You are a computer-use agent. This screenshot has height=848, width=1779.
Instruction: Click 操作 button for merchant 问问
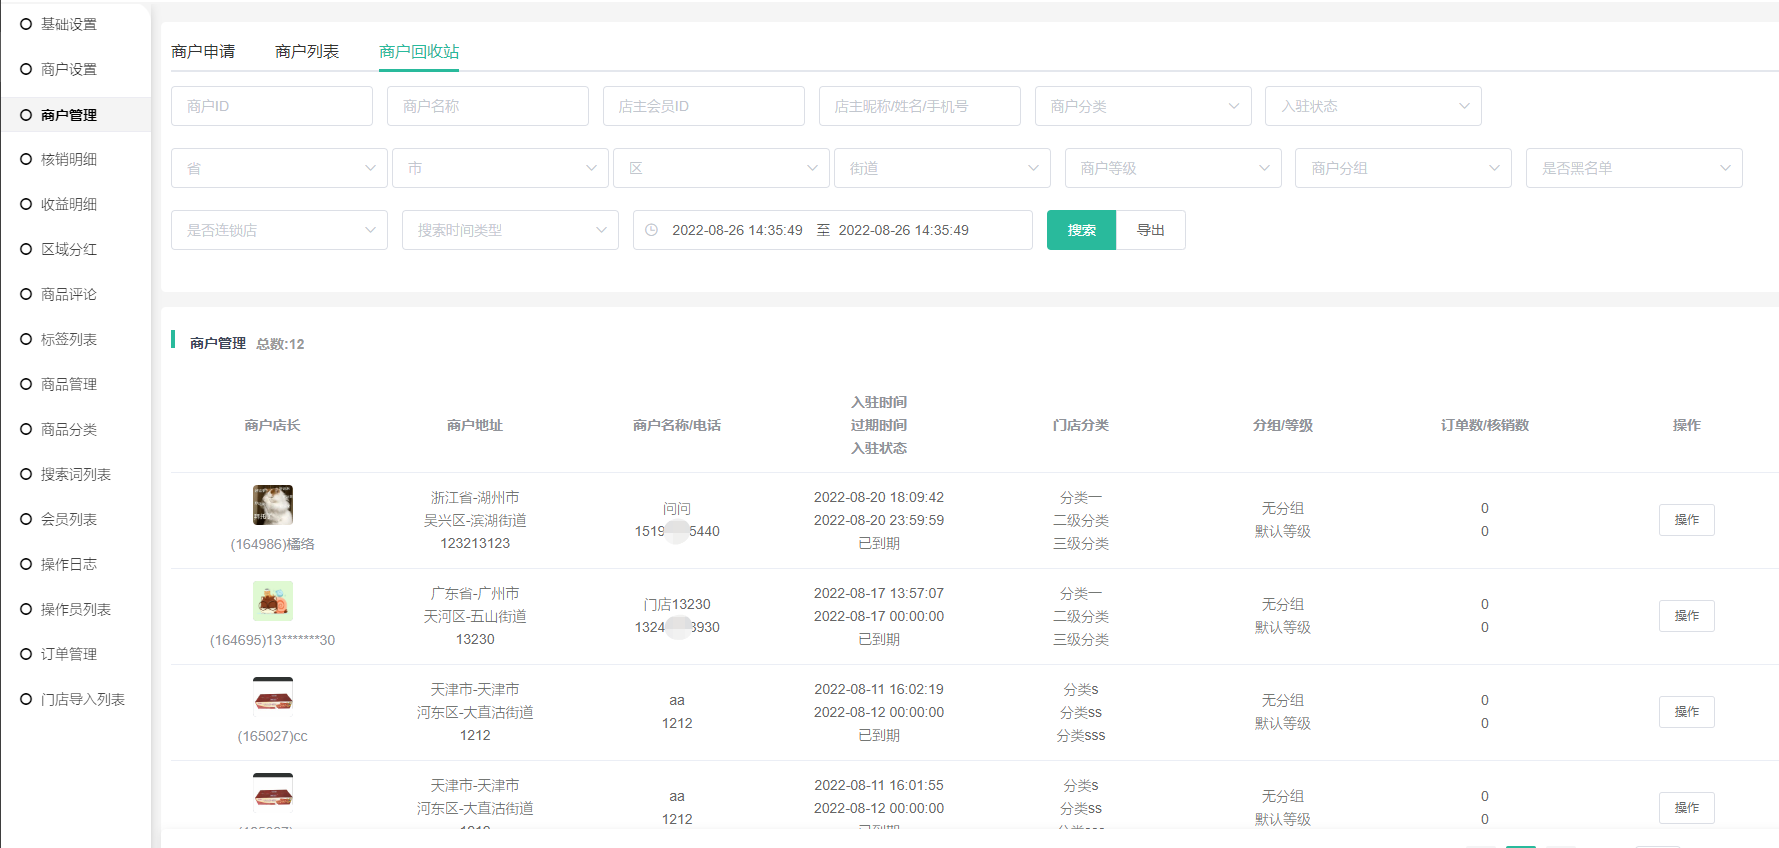click(1686, 520)
